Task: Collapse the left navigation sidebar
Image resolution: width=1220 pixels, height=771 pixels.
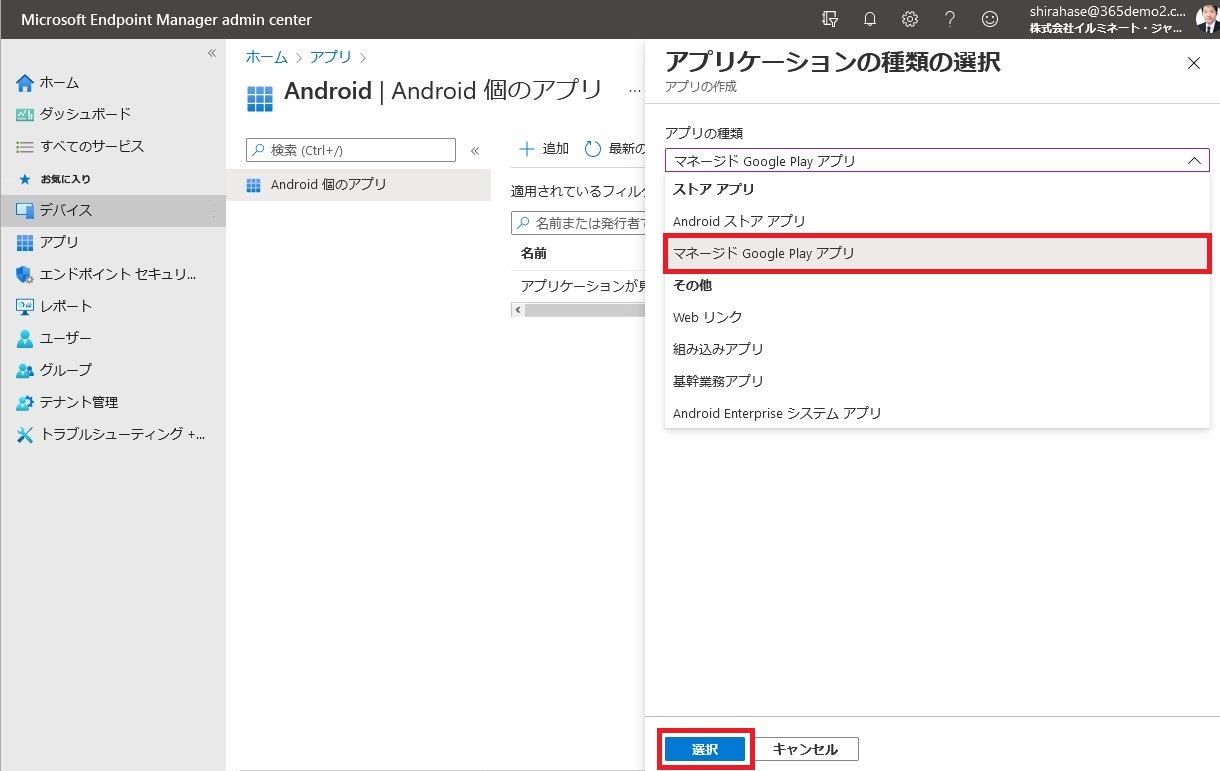Action: point(212,53)
